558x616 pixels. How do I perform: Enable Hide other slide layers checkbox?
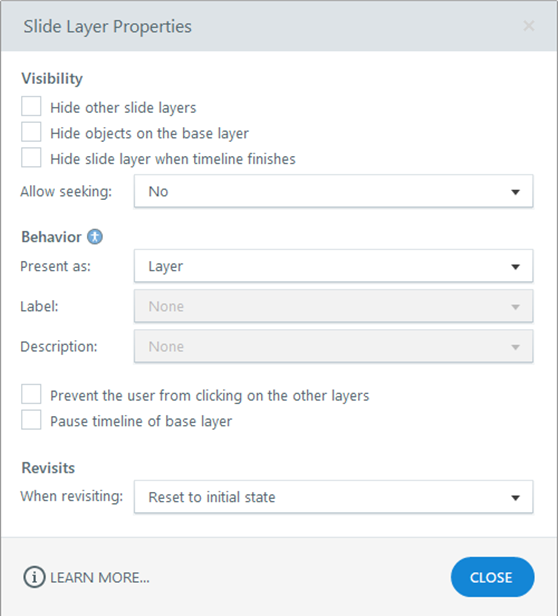(31, 106)
